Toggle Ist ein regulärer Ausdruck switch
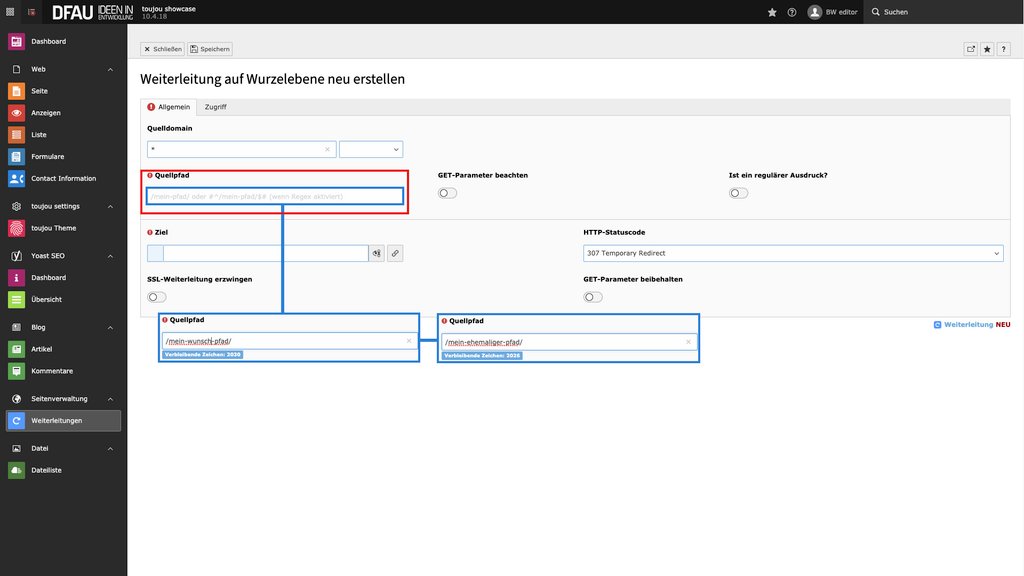 click(x=738, y=193)
